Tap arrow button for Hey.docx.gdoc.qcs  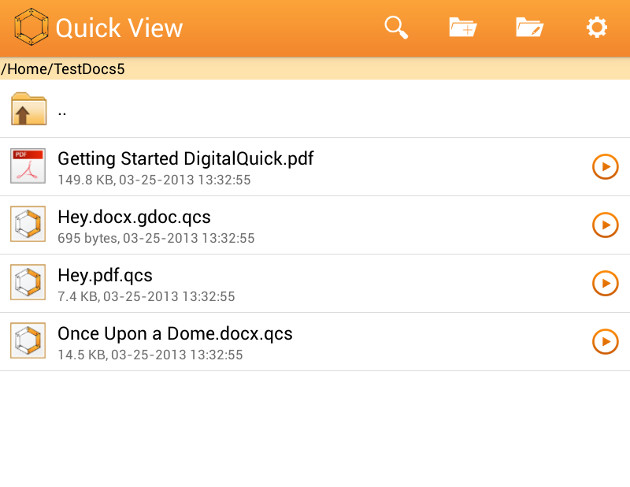(x=605, y=225)
